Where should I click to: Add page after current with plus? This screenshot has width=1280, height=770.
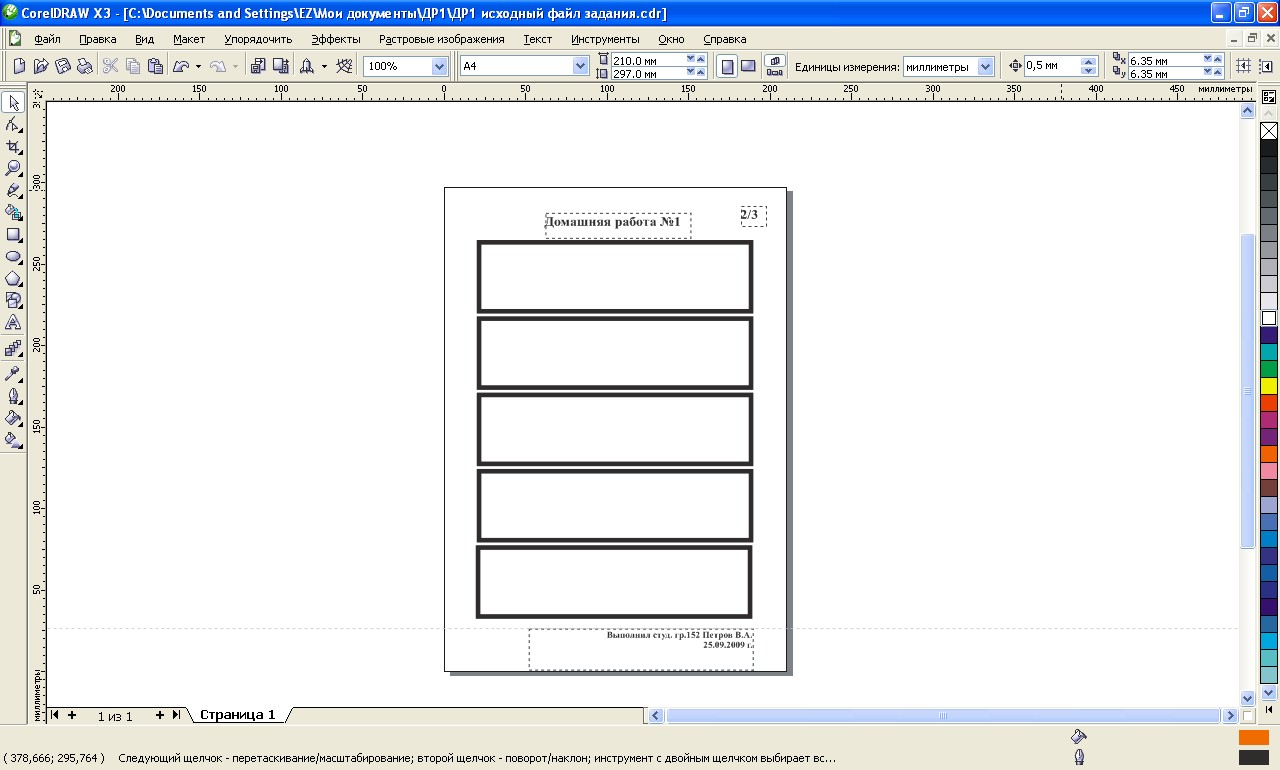click(x=159, y=715)
